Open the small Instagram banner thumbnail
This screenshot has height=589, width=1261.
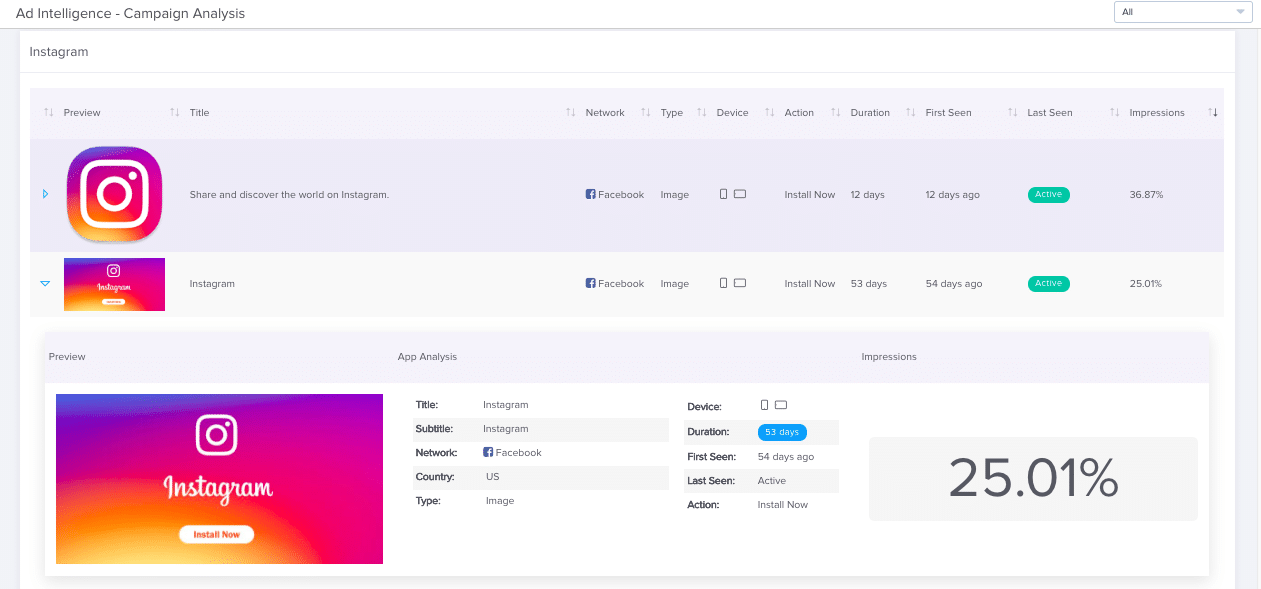click(114, 284)
